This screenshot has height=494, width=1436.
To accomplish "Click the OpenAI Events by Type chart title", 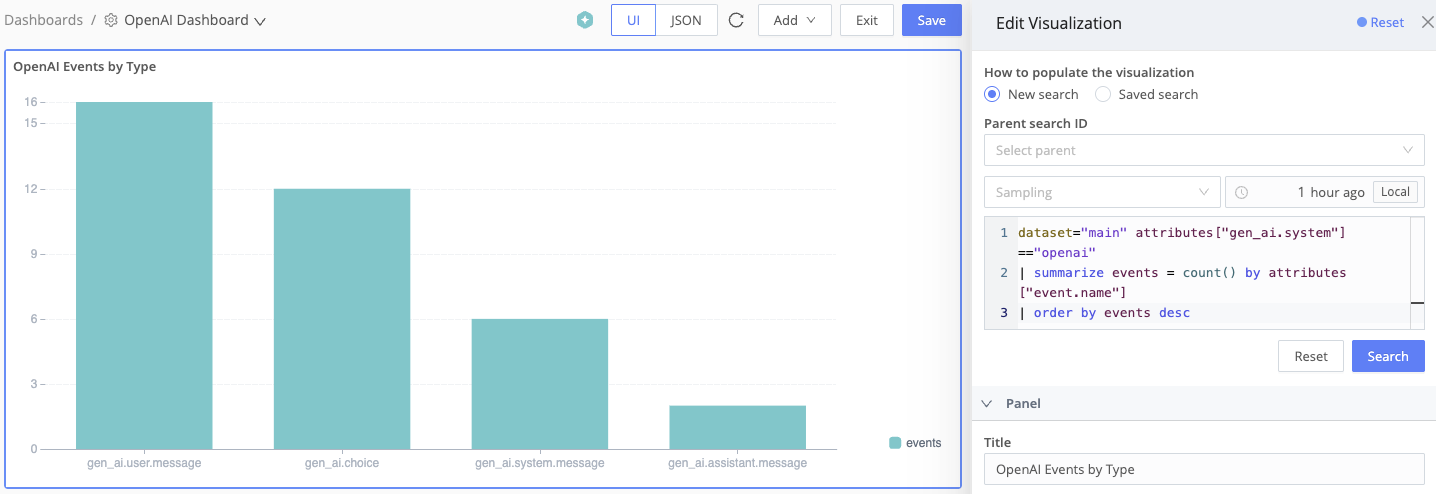I will (84, 67).
